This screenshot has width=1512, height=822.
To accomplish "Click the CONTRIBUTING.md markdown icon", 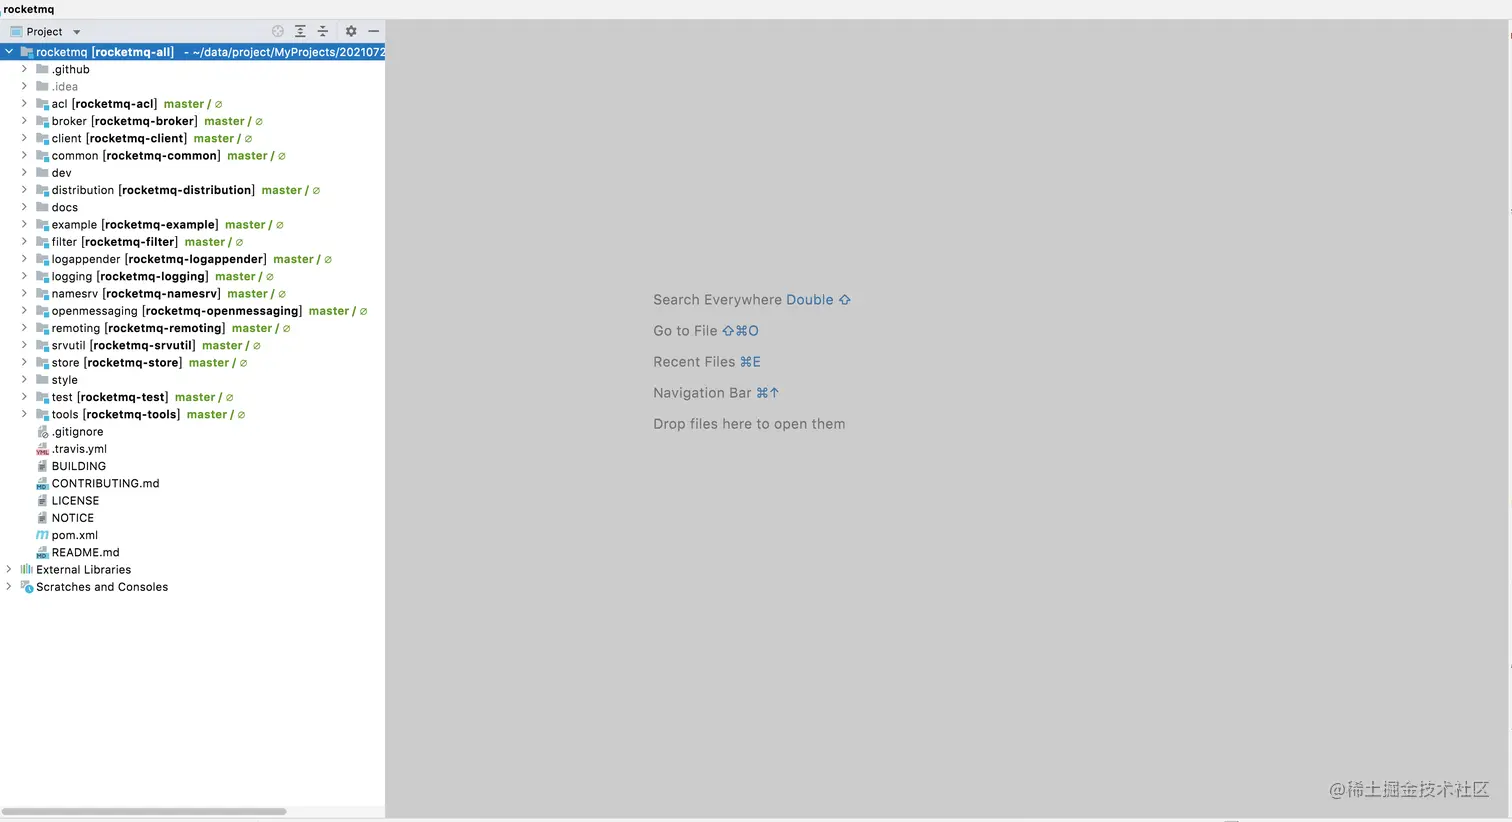I will tap(42, 483).
